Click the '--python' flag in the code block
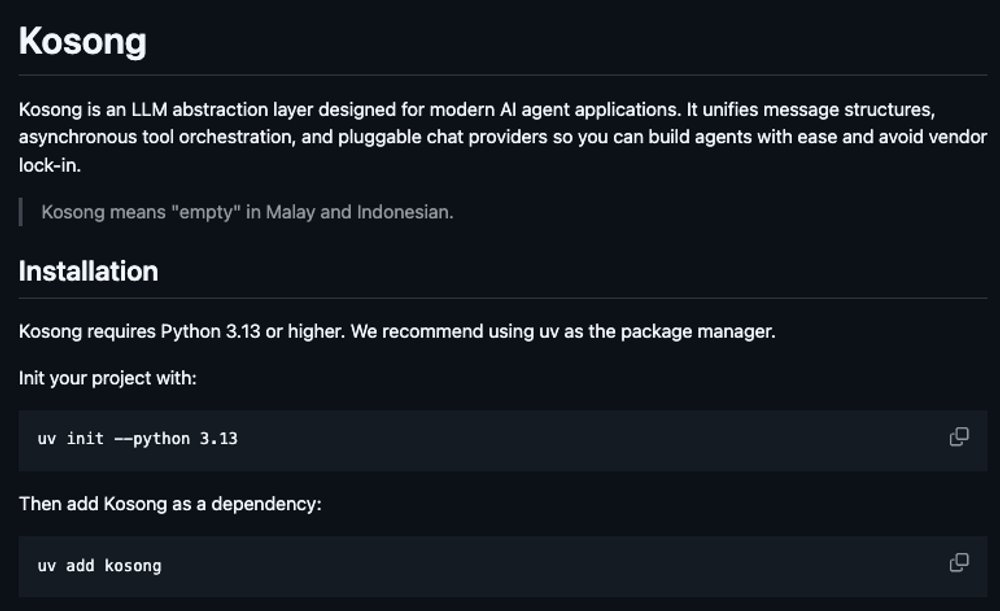This screenshot has width=1000, height=611. (152, 439)
